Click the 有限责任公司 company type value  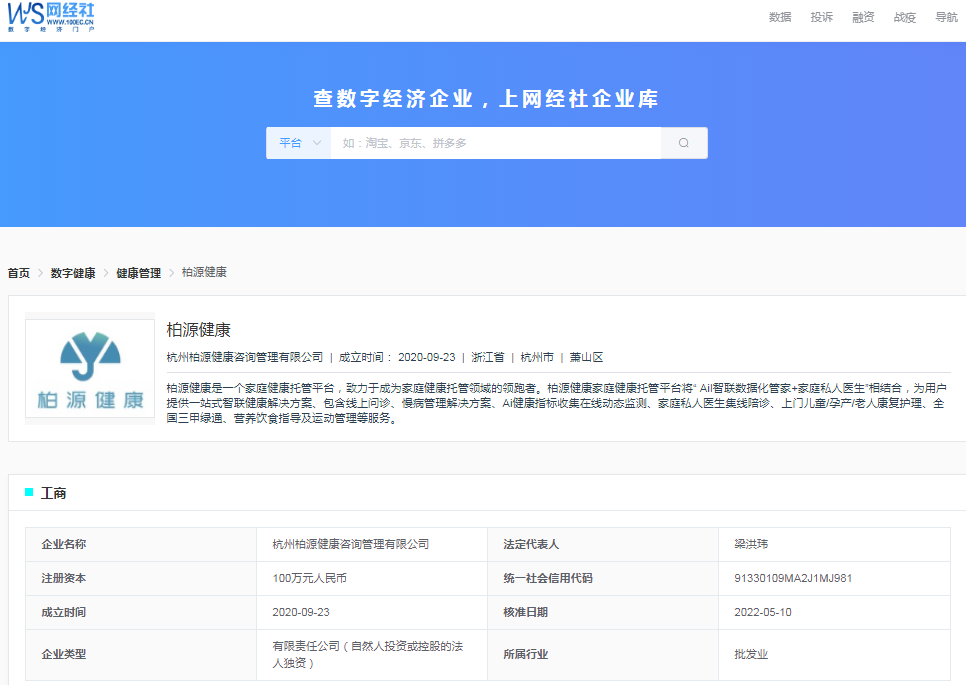click(368, 654)
